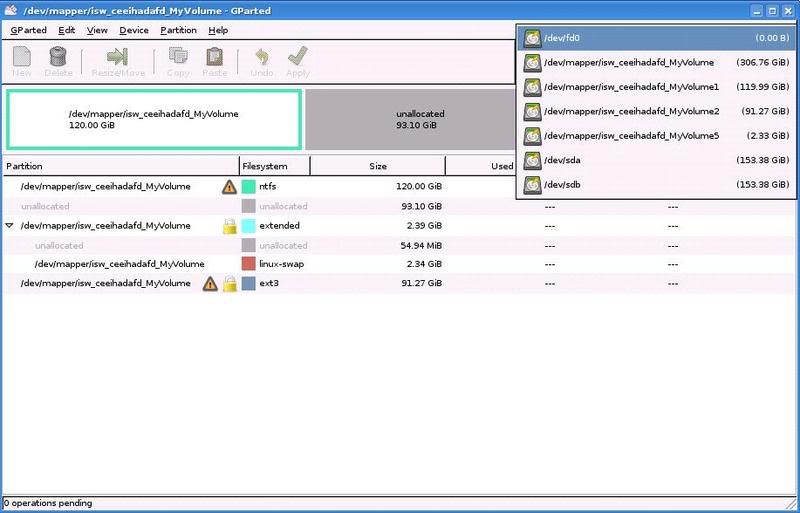Select the linux-swap partition row name

(119, 264)
